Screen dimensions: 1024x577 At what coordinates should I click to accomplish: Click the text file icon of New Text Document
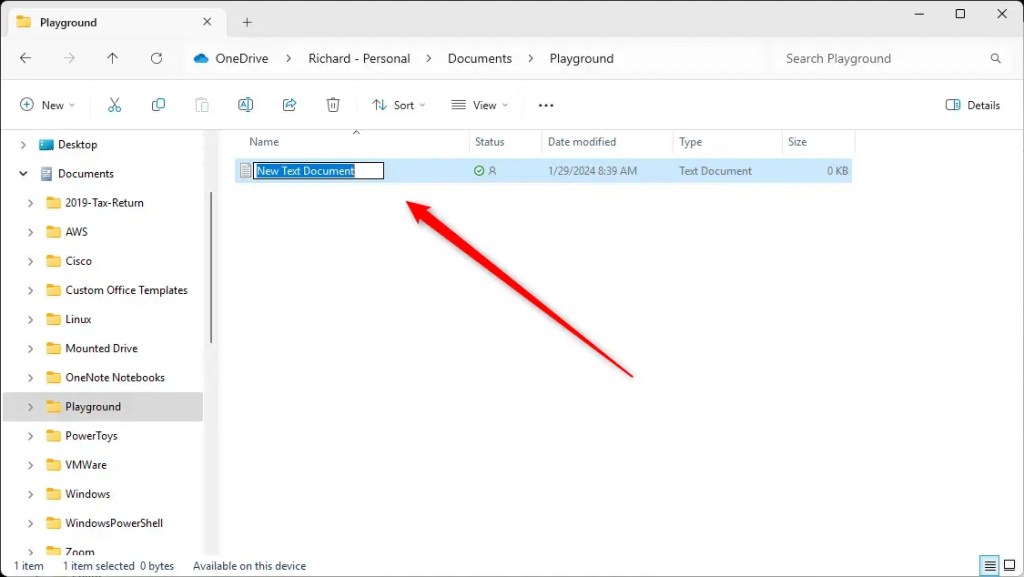click(x=246, y=170)
